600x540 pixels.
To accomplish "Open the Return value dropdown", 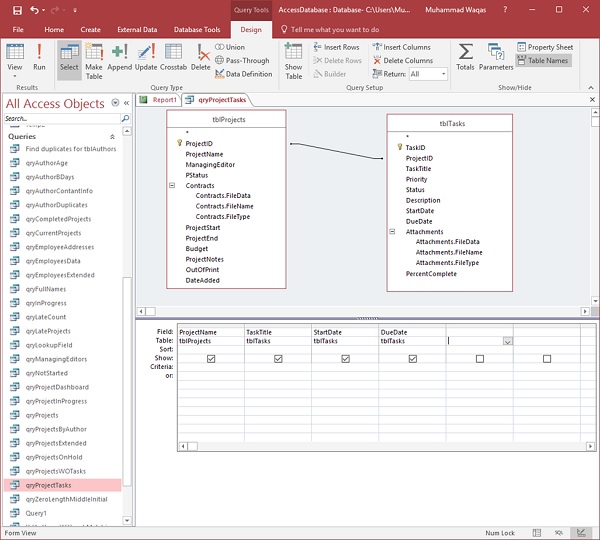I will point(443,74).
